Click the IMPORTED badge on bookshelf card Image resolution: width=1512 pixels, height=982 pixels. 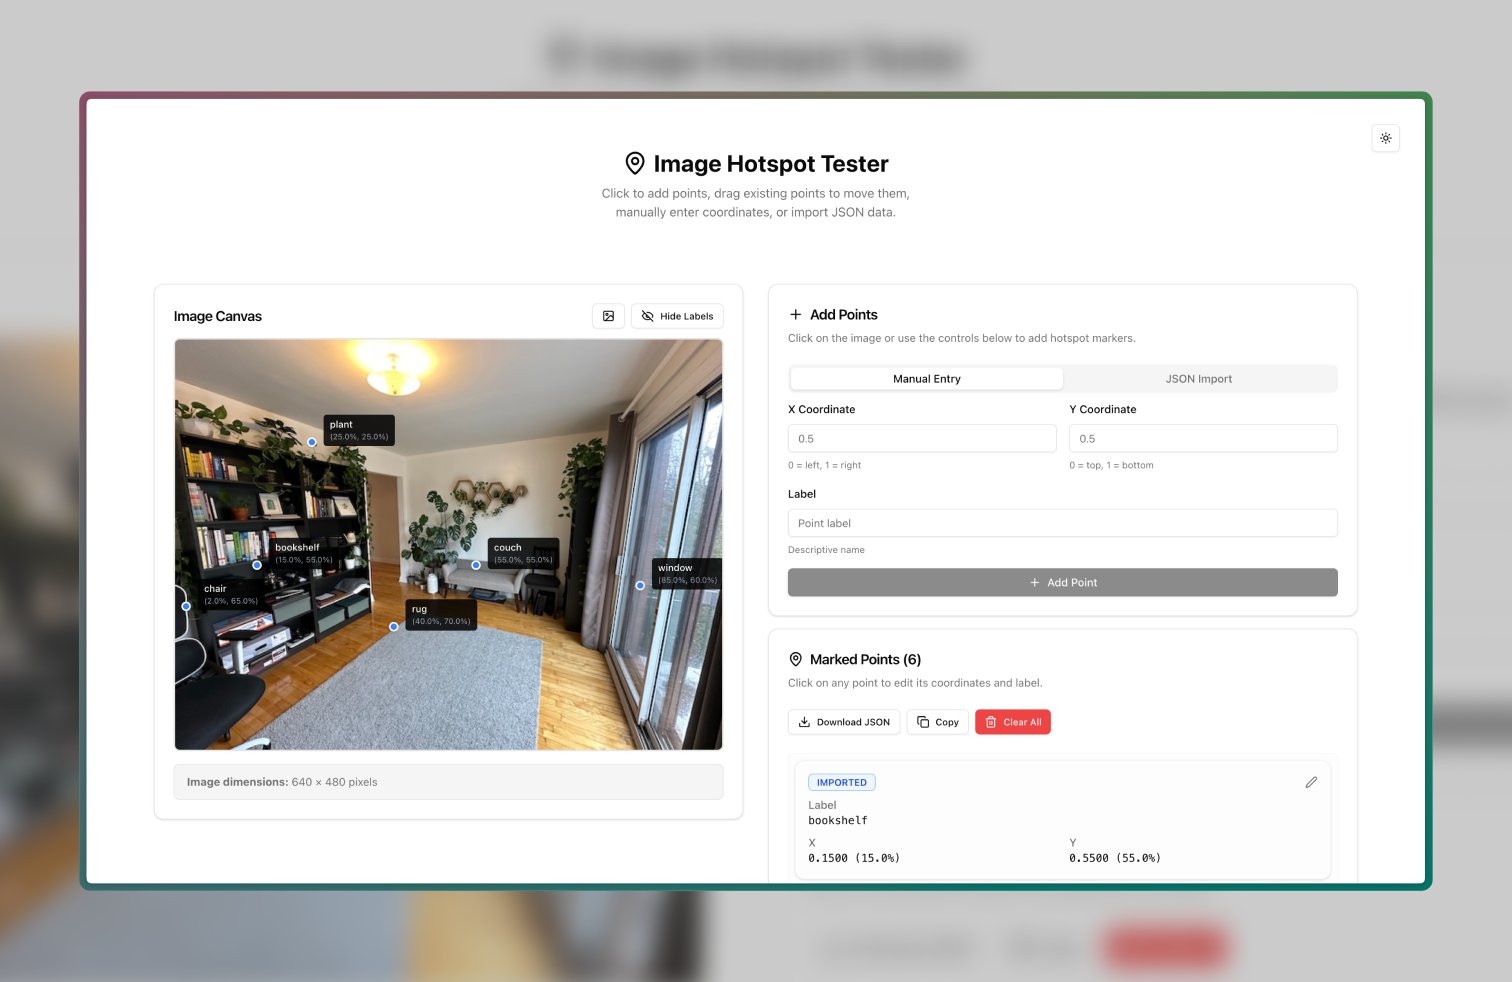[x=842, y=783]
